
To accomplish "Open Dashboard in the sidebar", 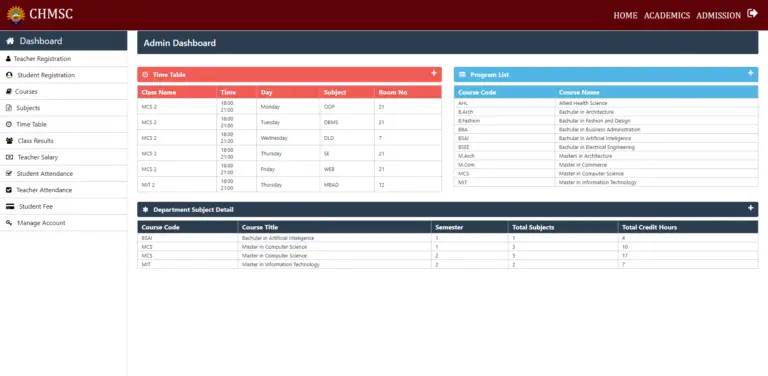I will point(64,41).
